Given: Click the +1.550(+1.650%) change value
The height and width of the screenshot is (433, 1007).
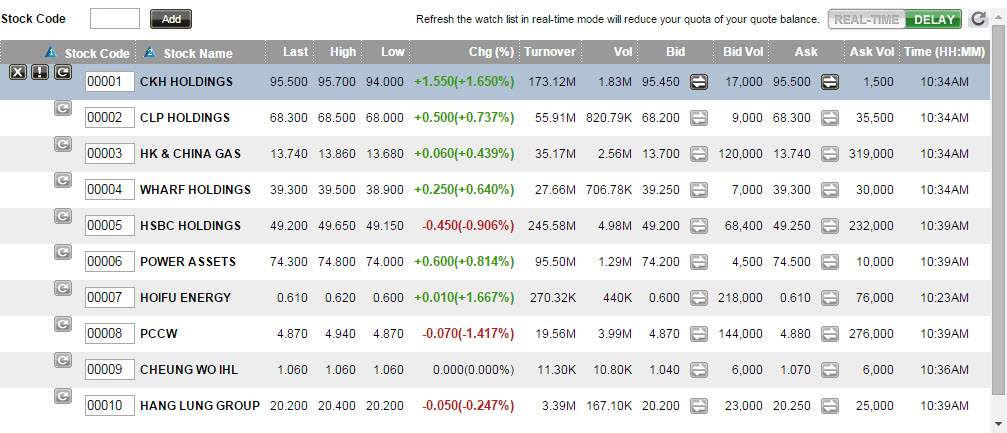Looking at the screenshot, I should [x=464, y=82].
